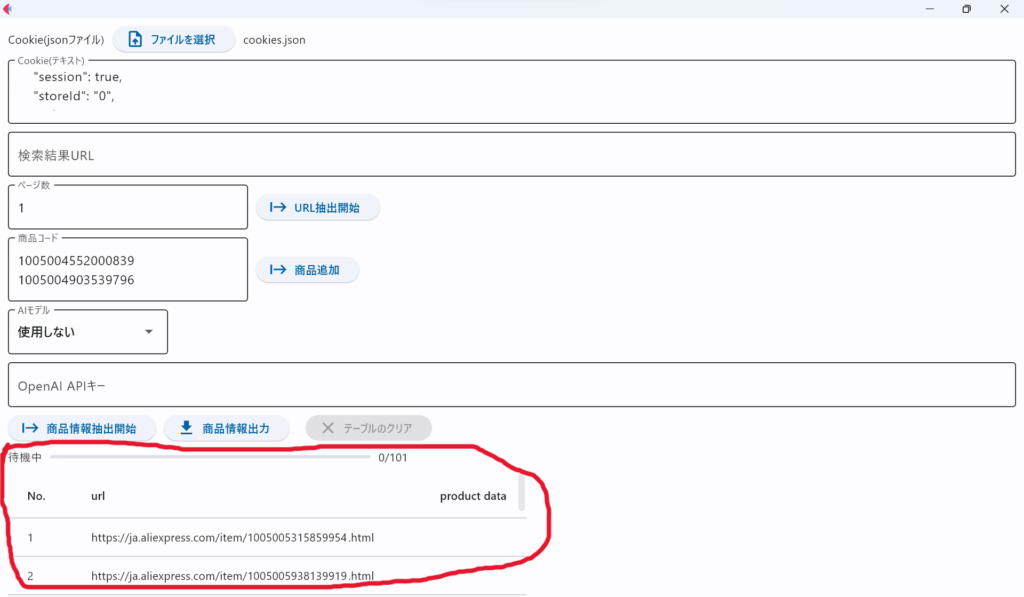
Task: Click the arrow icon on 商品情報抽出開始 button
Action: point(30,428)
